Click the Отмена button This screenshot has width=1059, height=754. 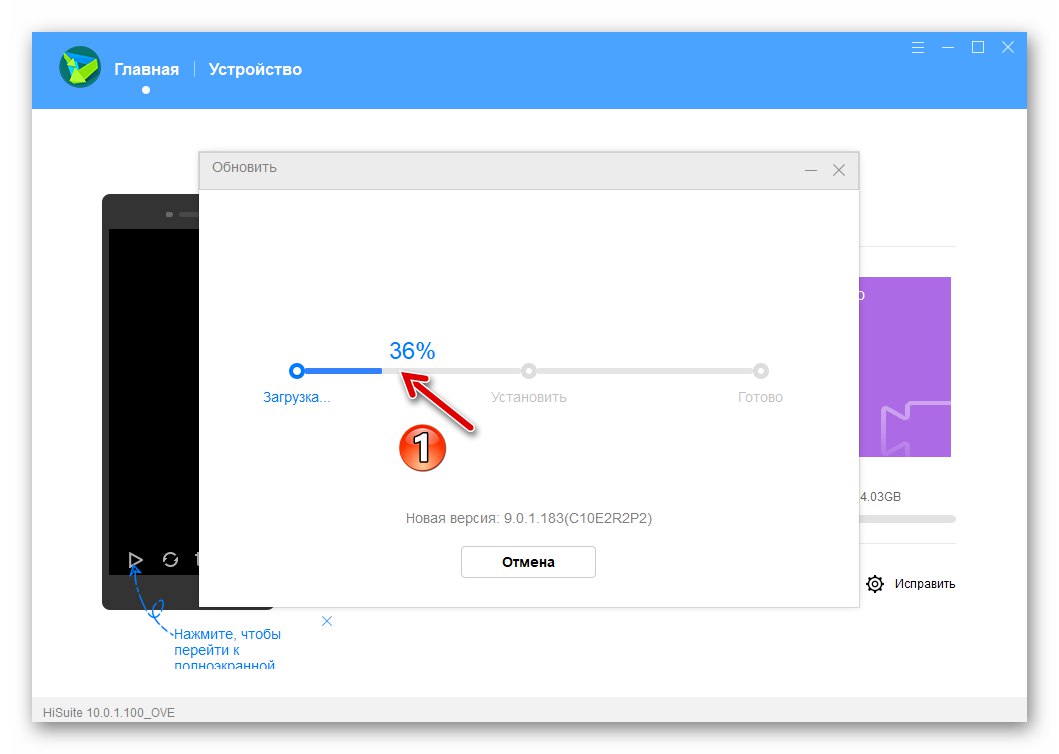528,562
